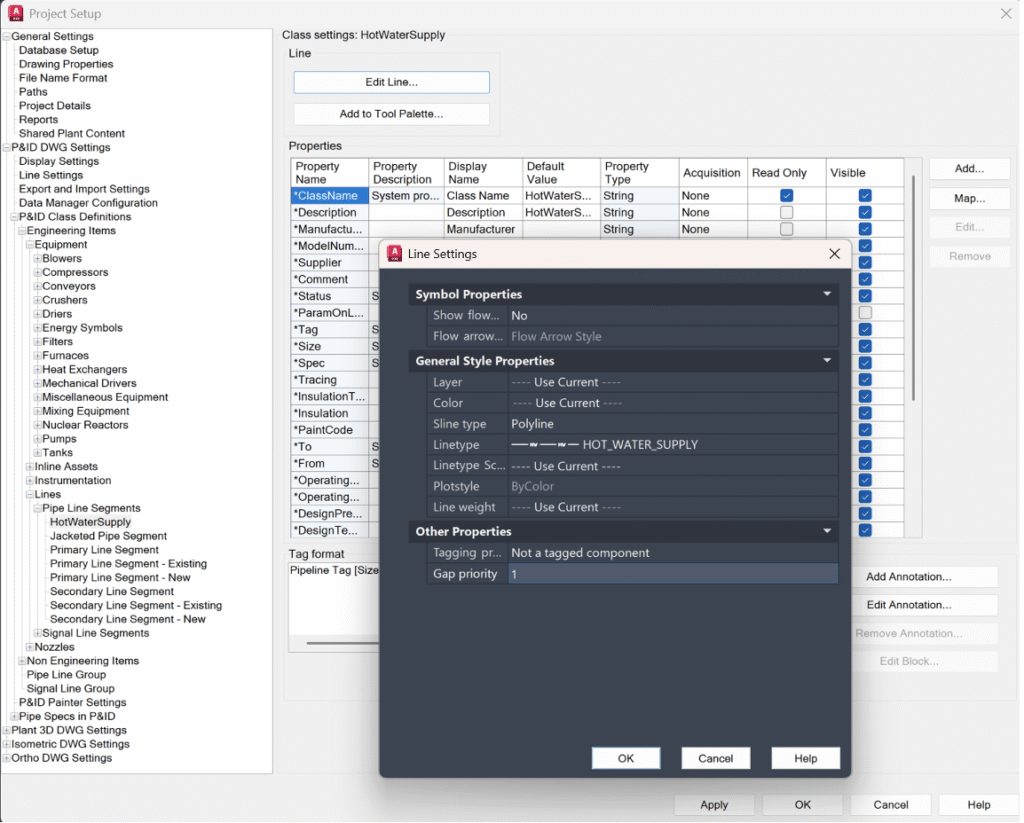Close the Project Setup window

click(x=1006, y=13)
